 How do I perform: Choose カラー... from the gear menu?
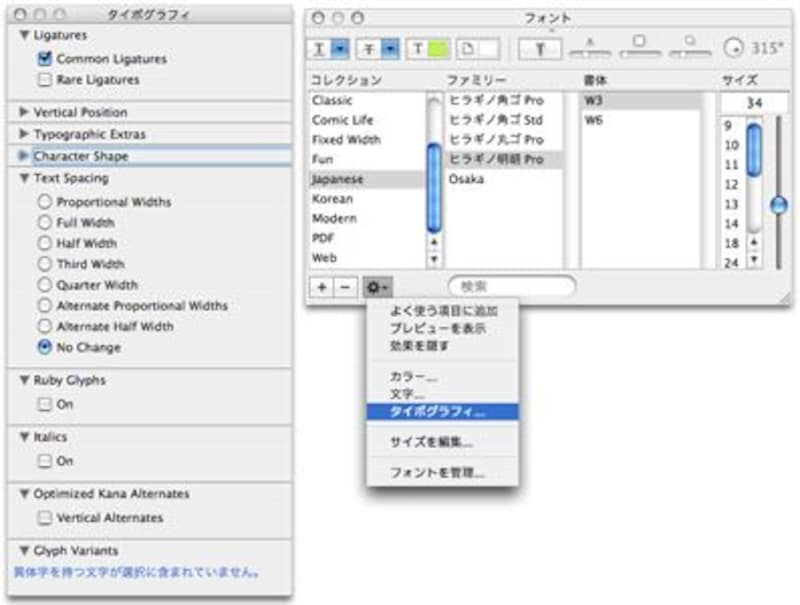click(414, 378)
